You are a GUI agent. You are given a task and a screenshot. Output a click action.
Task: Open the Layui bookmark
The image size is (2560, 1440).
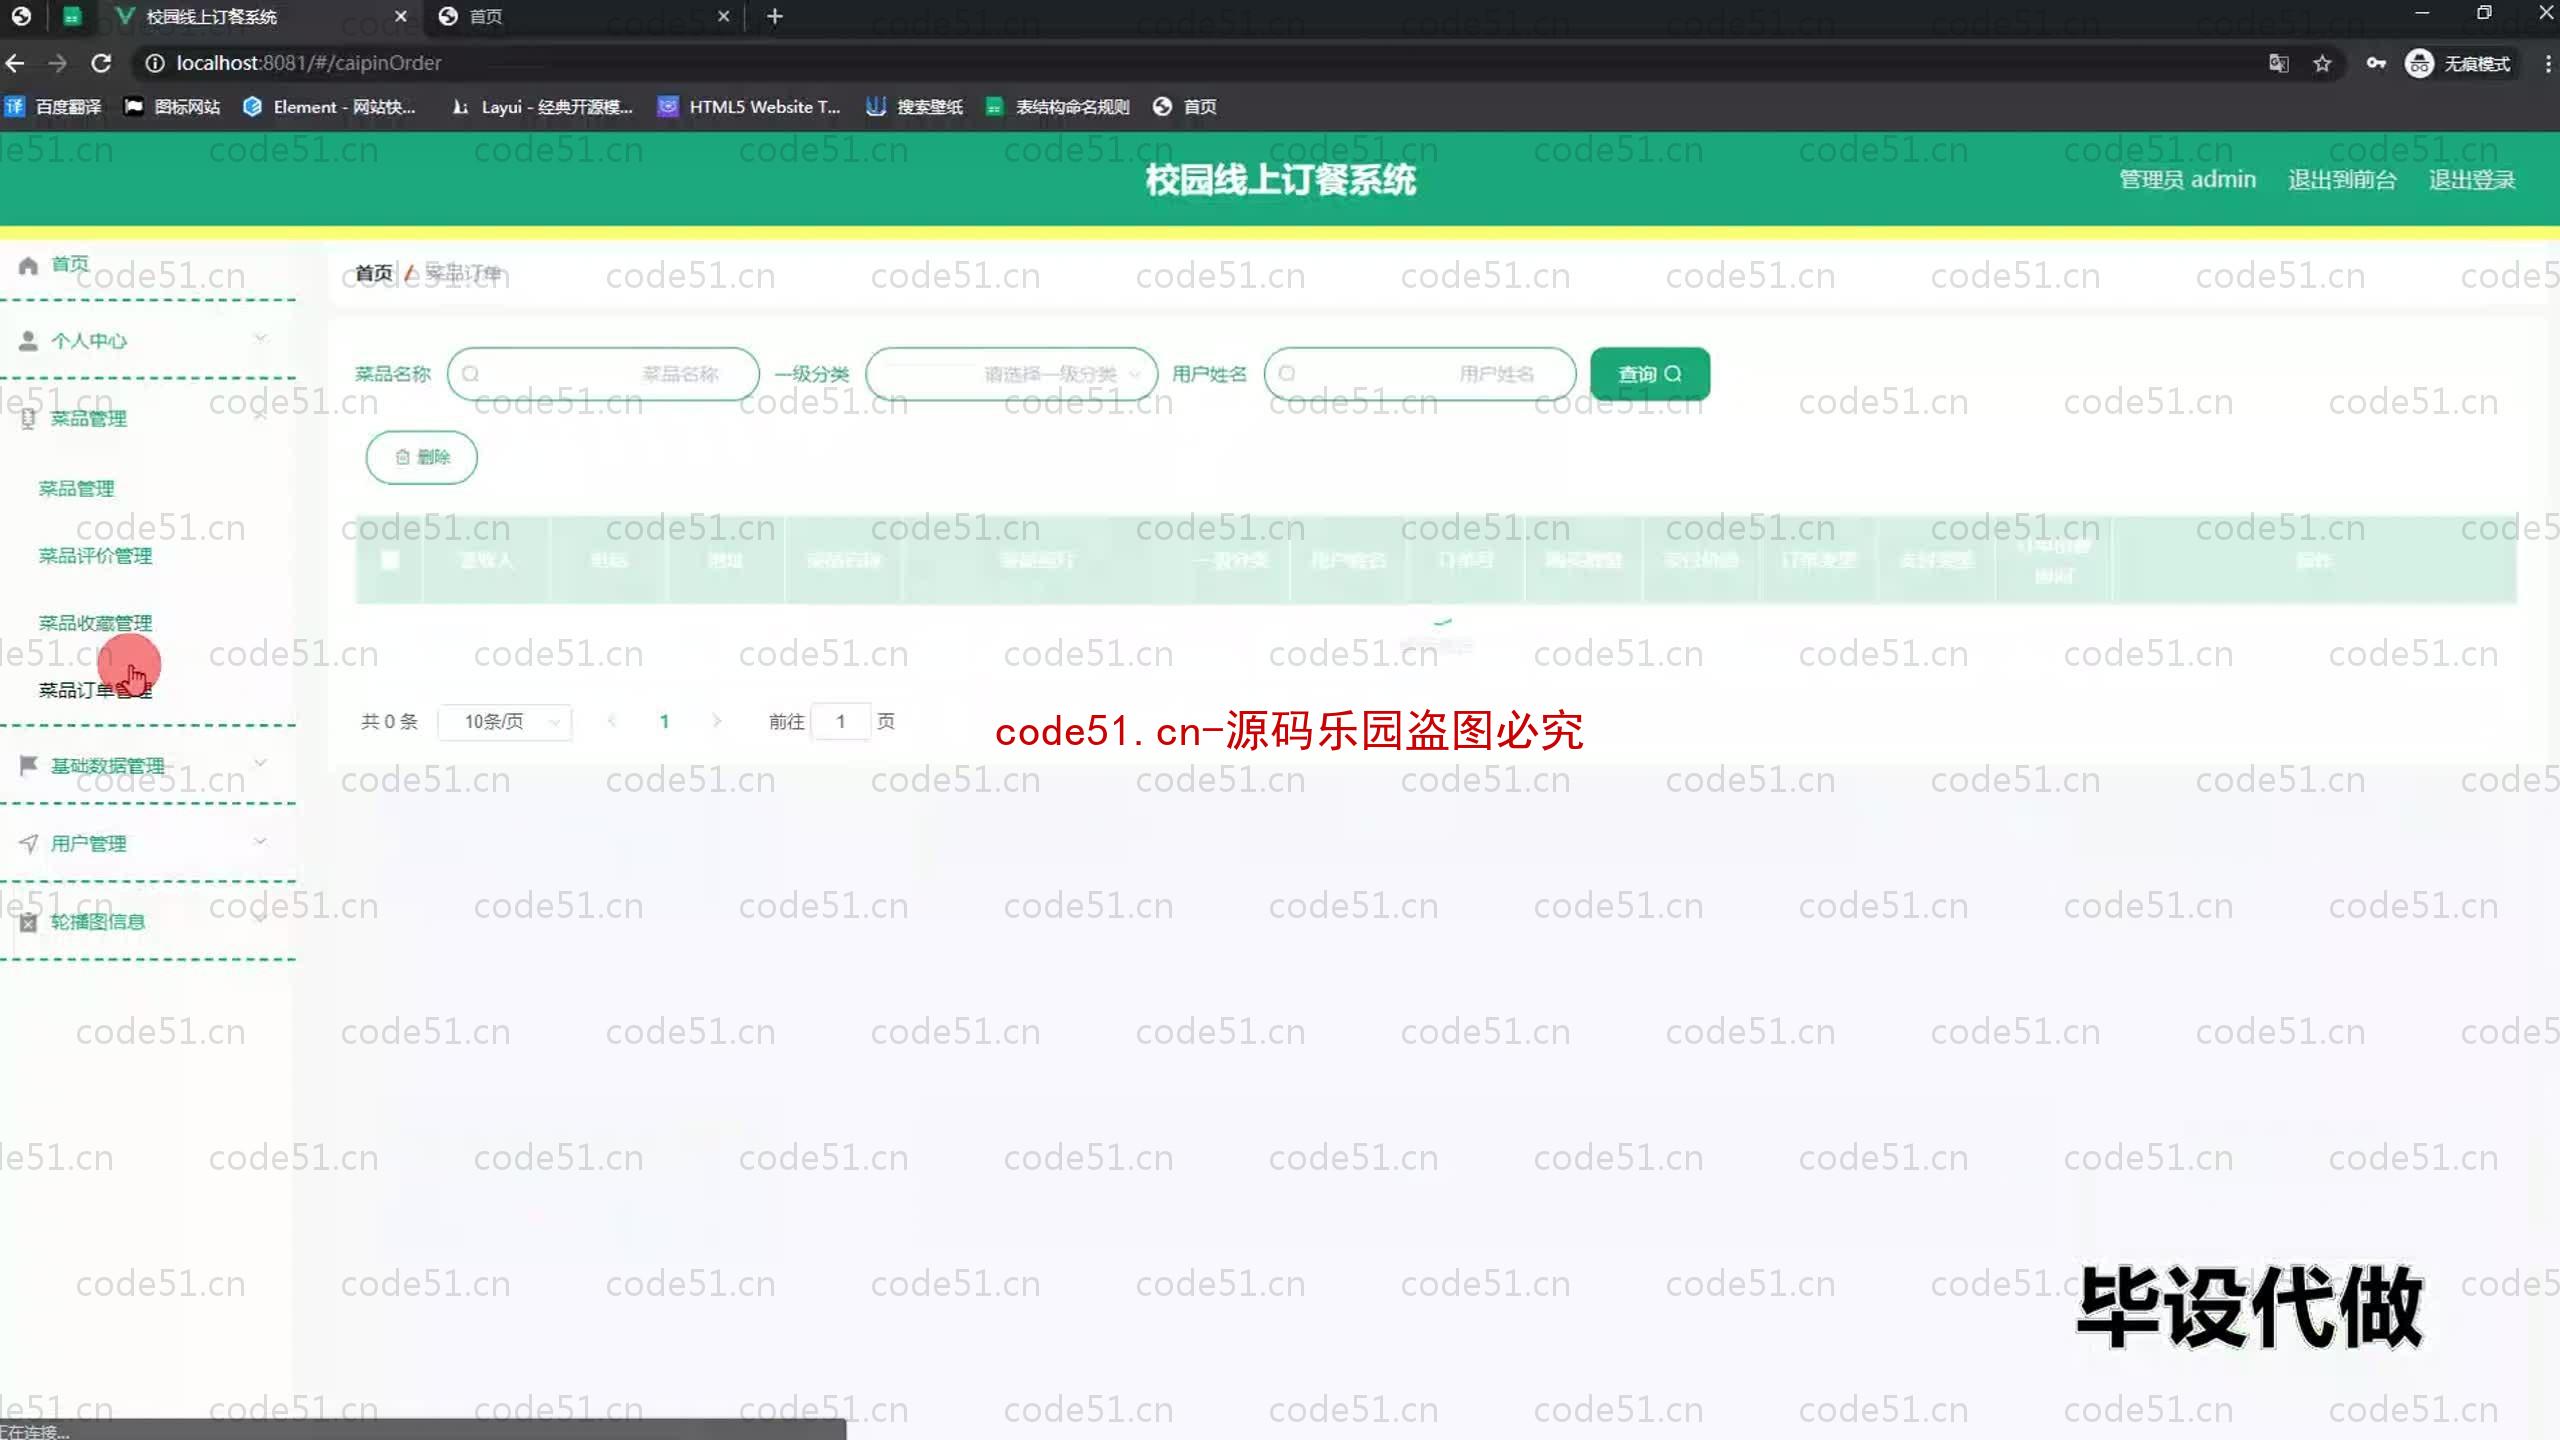click(x=543, y=107)
